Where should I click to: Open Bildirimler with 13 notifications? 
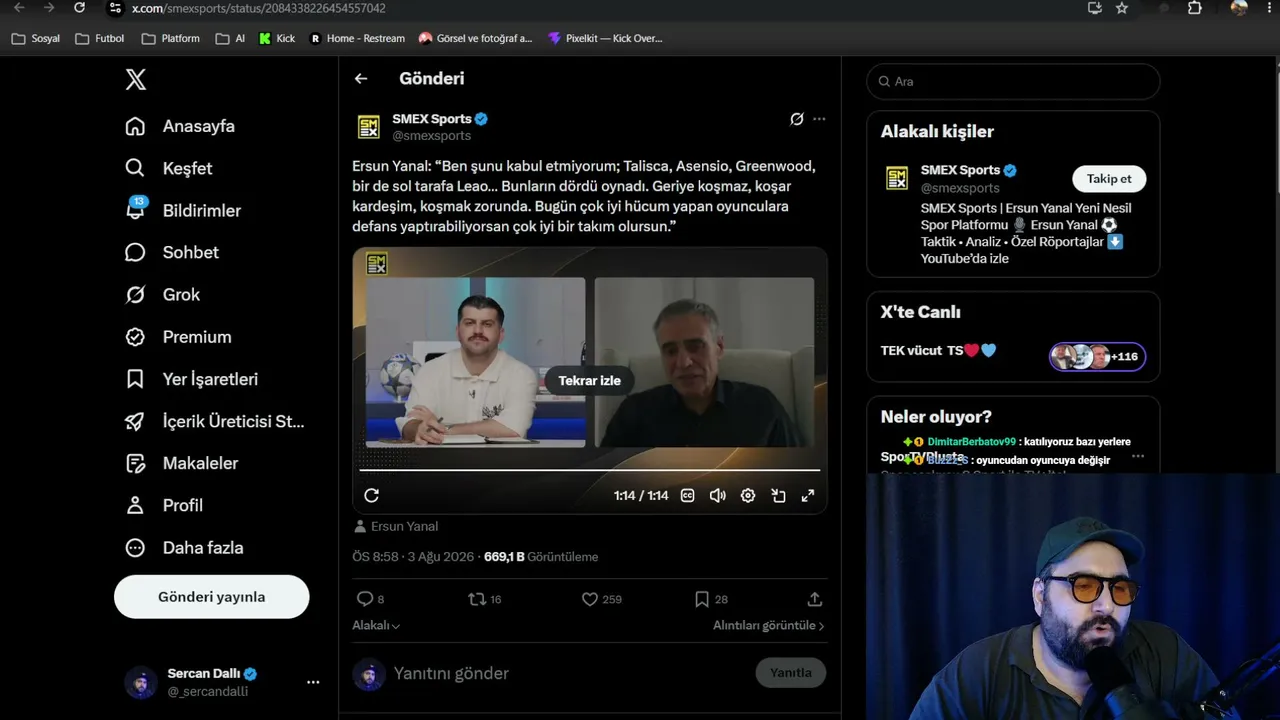183,211
